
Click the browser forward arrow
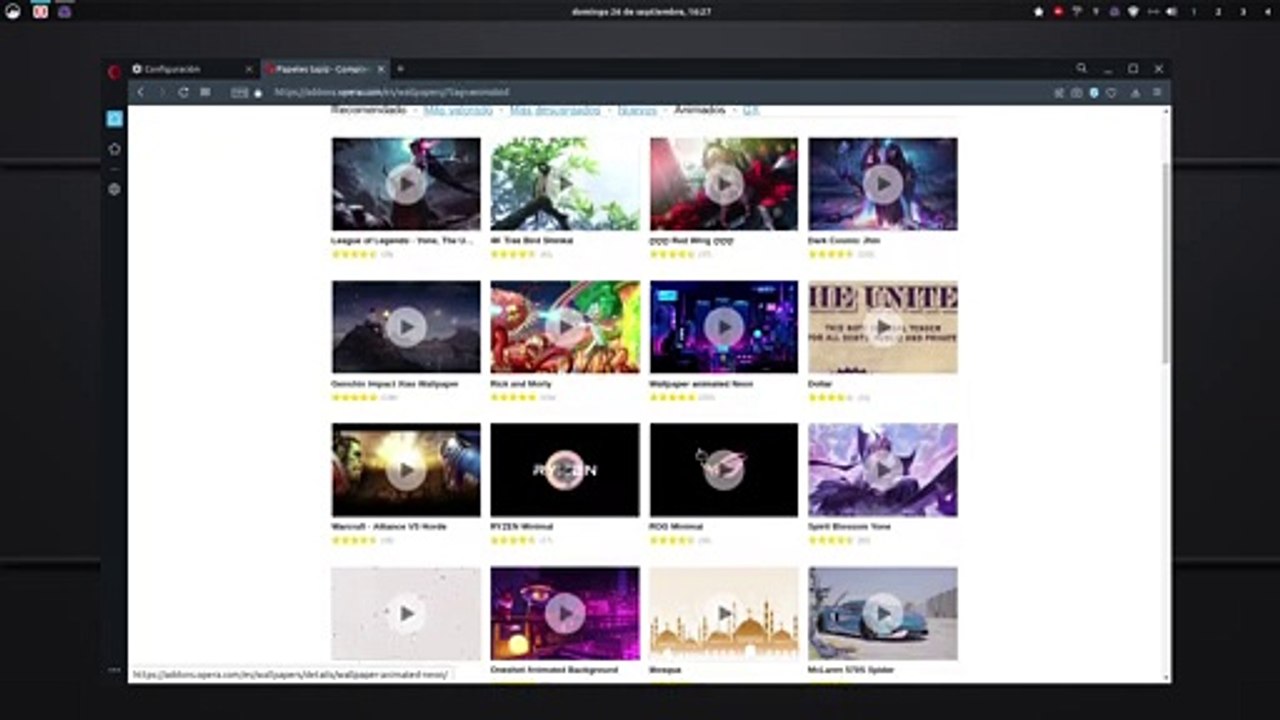[x=162, y=92]
